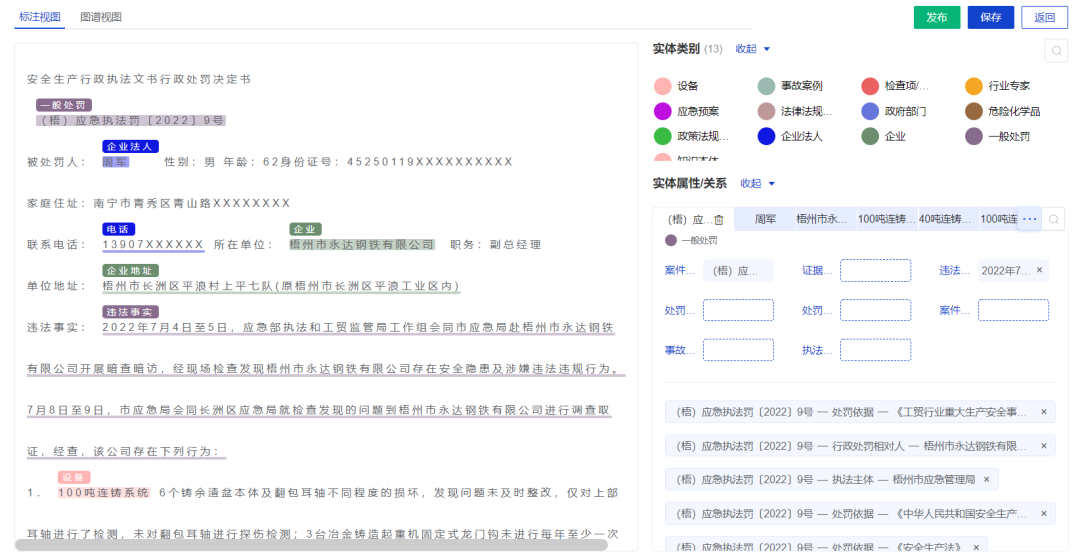
Task: Remove the 《工贸行业重大生产安全事… relation tag
Action: pos(1043,411)
